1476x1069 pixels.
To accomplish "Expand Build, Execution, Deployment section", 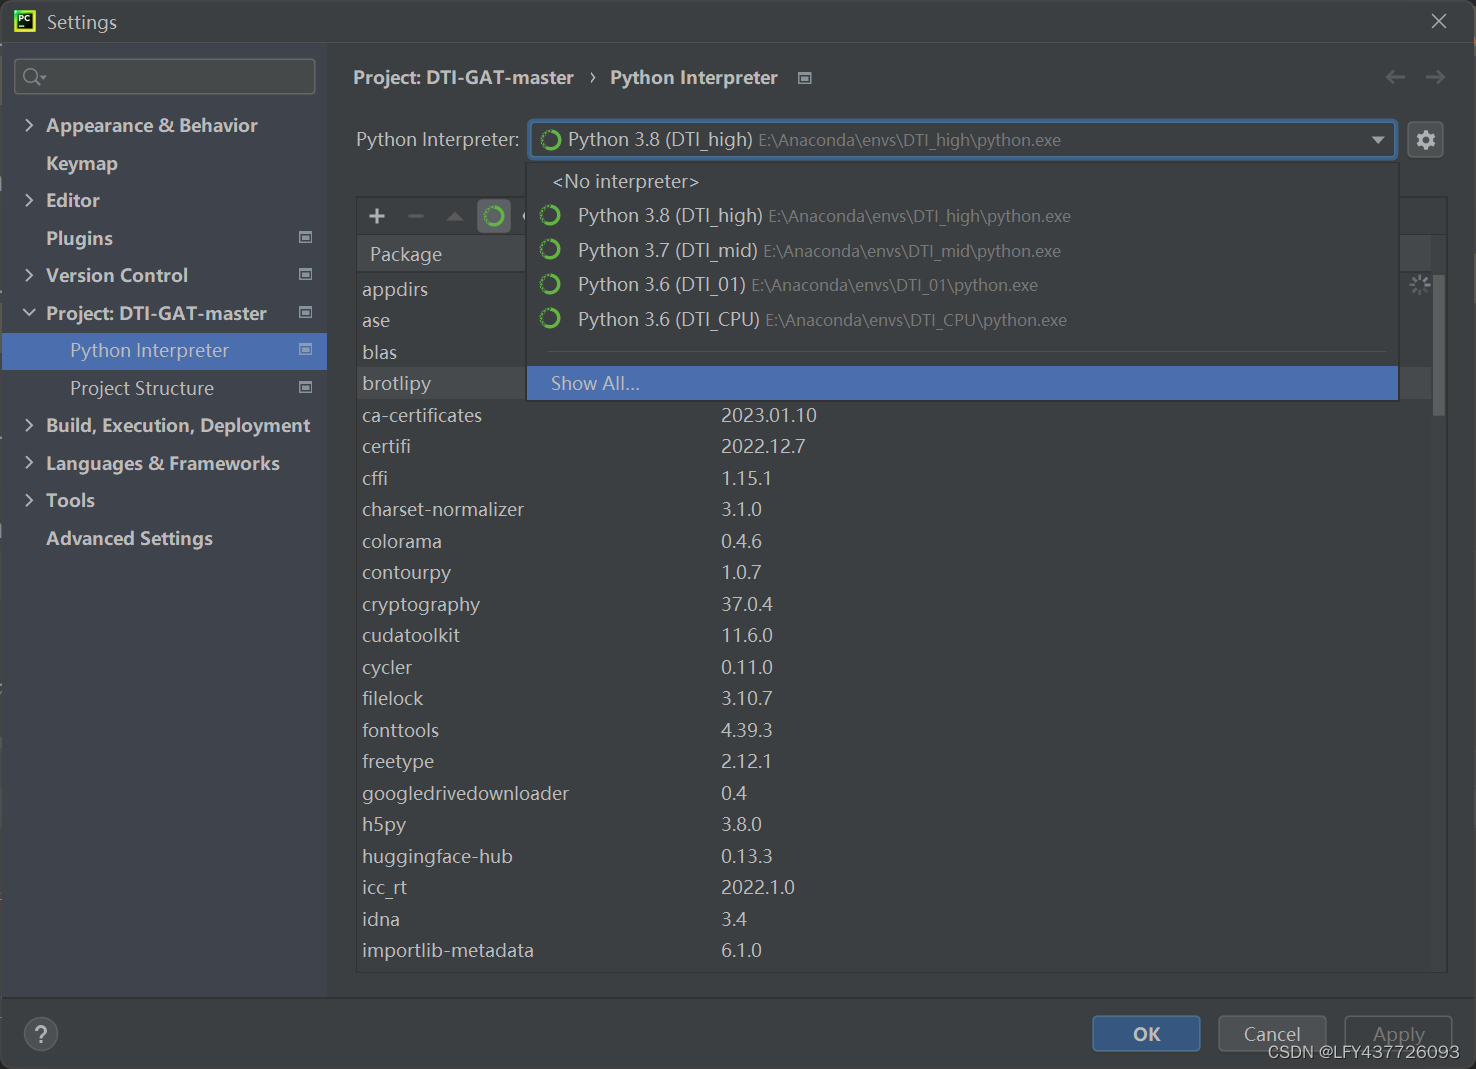I will (29, 425).
